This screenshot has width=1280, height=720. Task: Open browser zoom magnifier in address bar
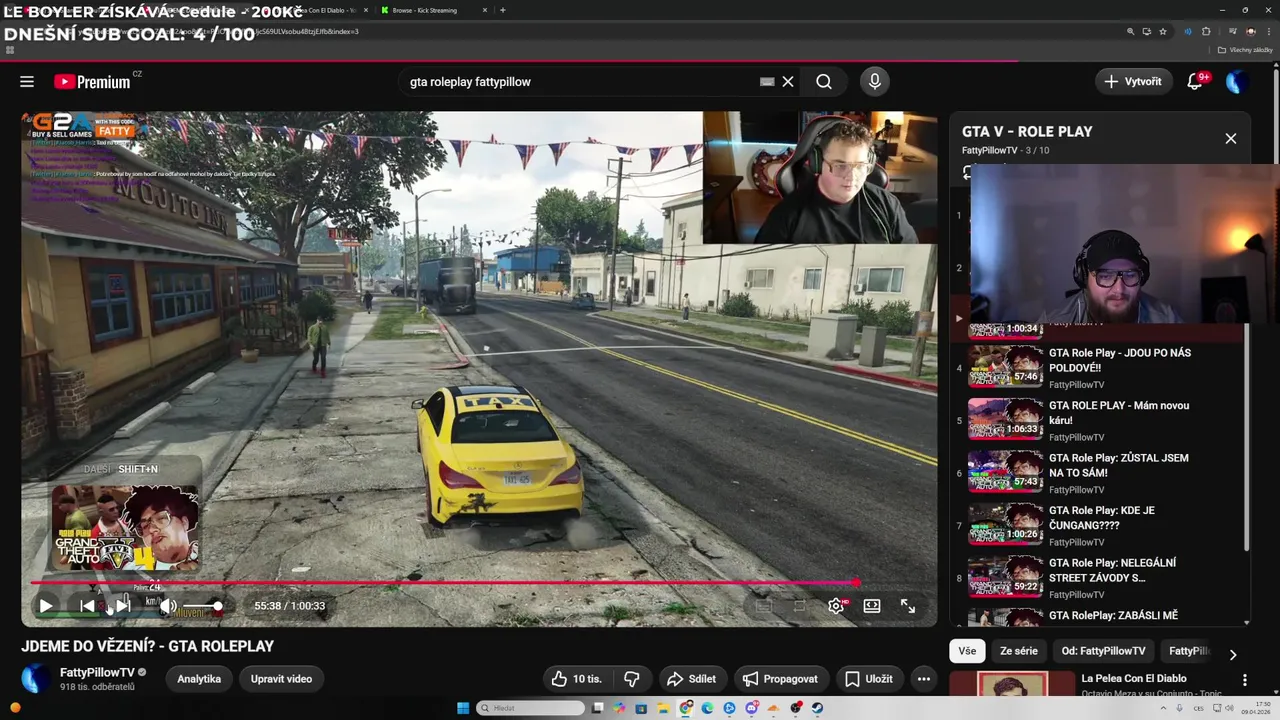pos(1131,31)
